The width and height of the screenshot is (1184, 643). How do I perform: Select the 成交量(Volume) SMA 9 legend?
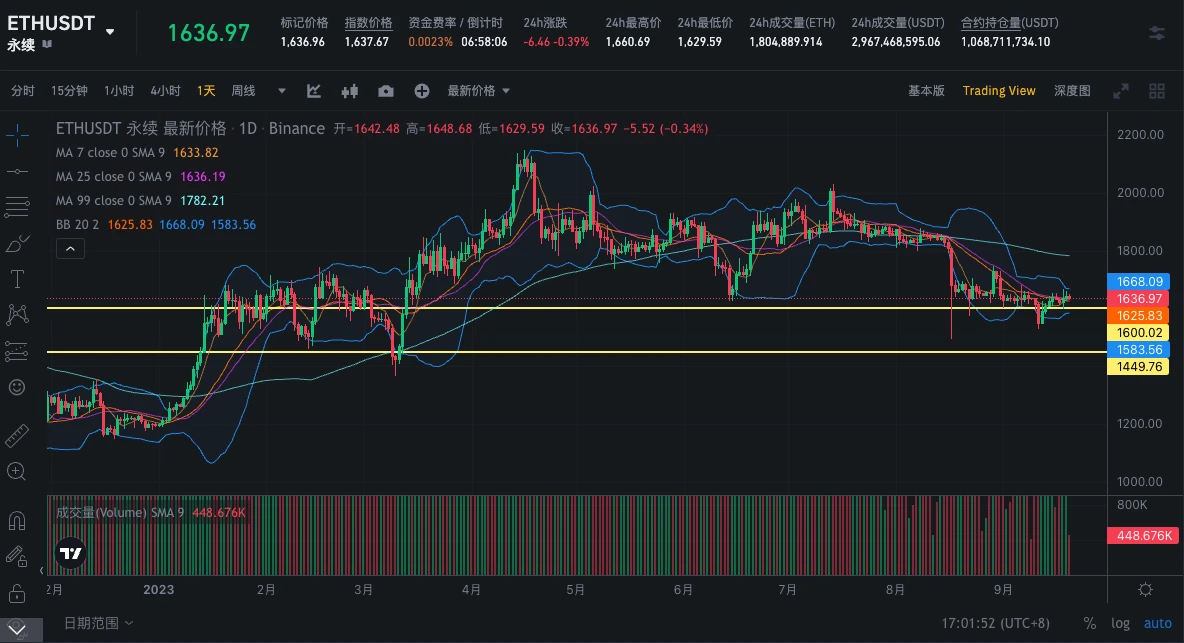click(x=150, y=512)
